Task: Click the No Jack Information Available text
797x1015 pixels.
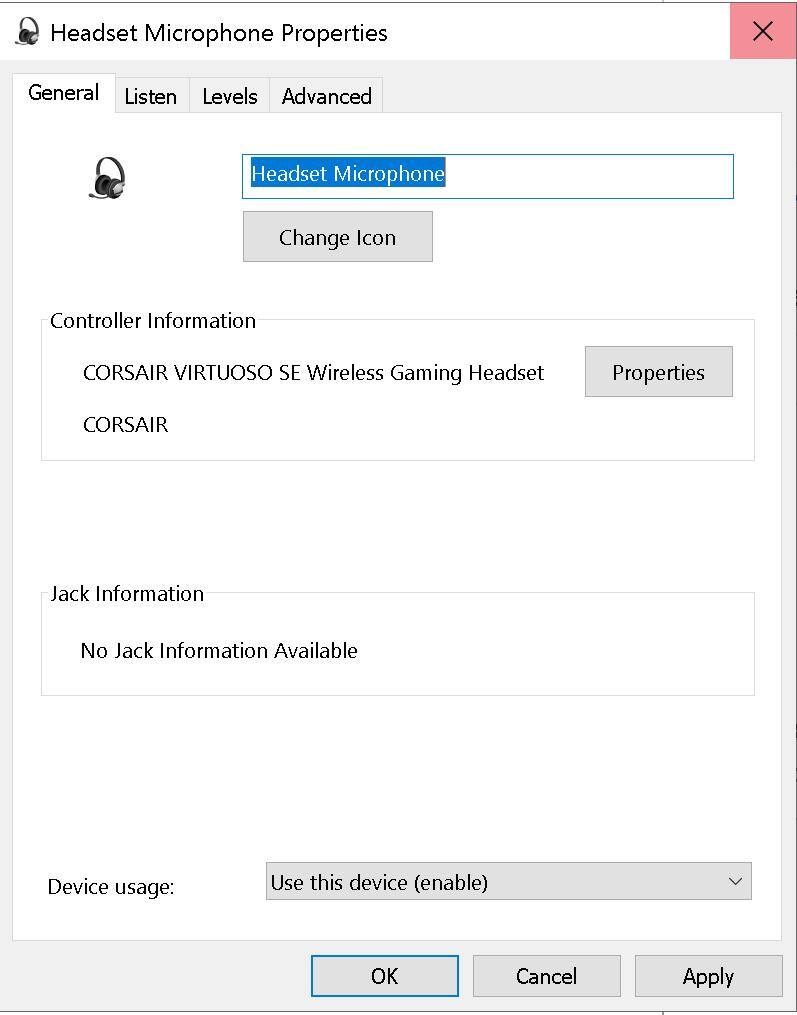Action: (x=219, y=651)
